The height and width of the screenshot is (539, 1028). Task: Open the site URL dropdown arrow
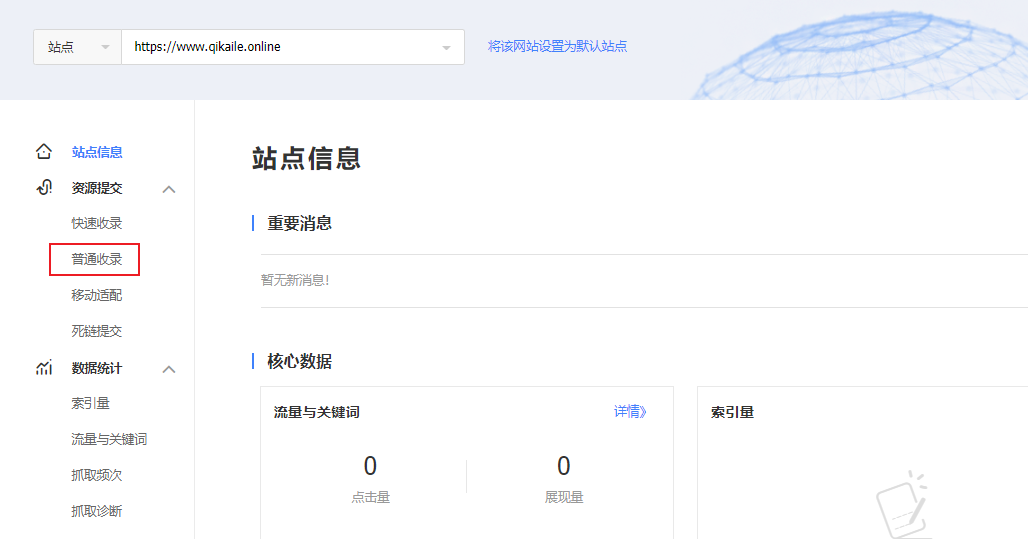pyautogui.click(x=446, y=47)
